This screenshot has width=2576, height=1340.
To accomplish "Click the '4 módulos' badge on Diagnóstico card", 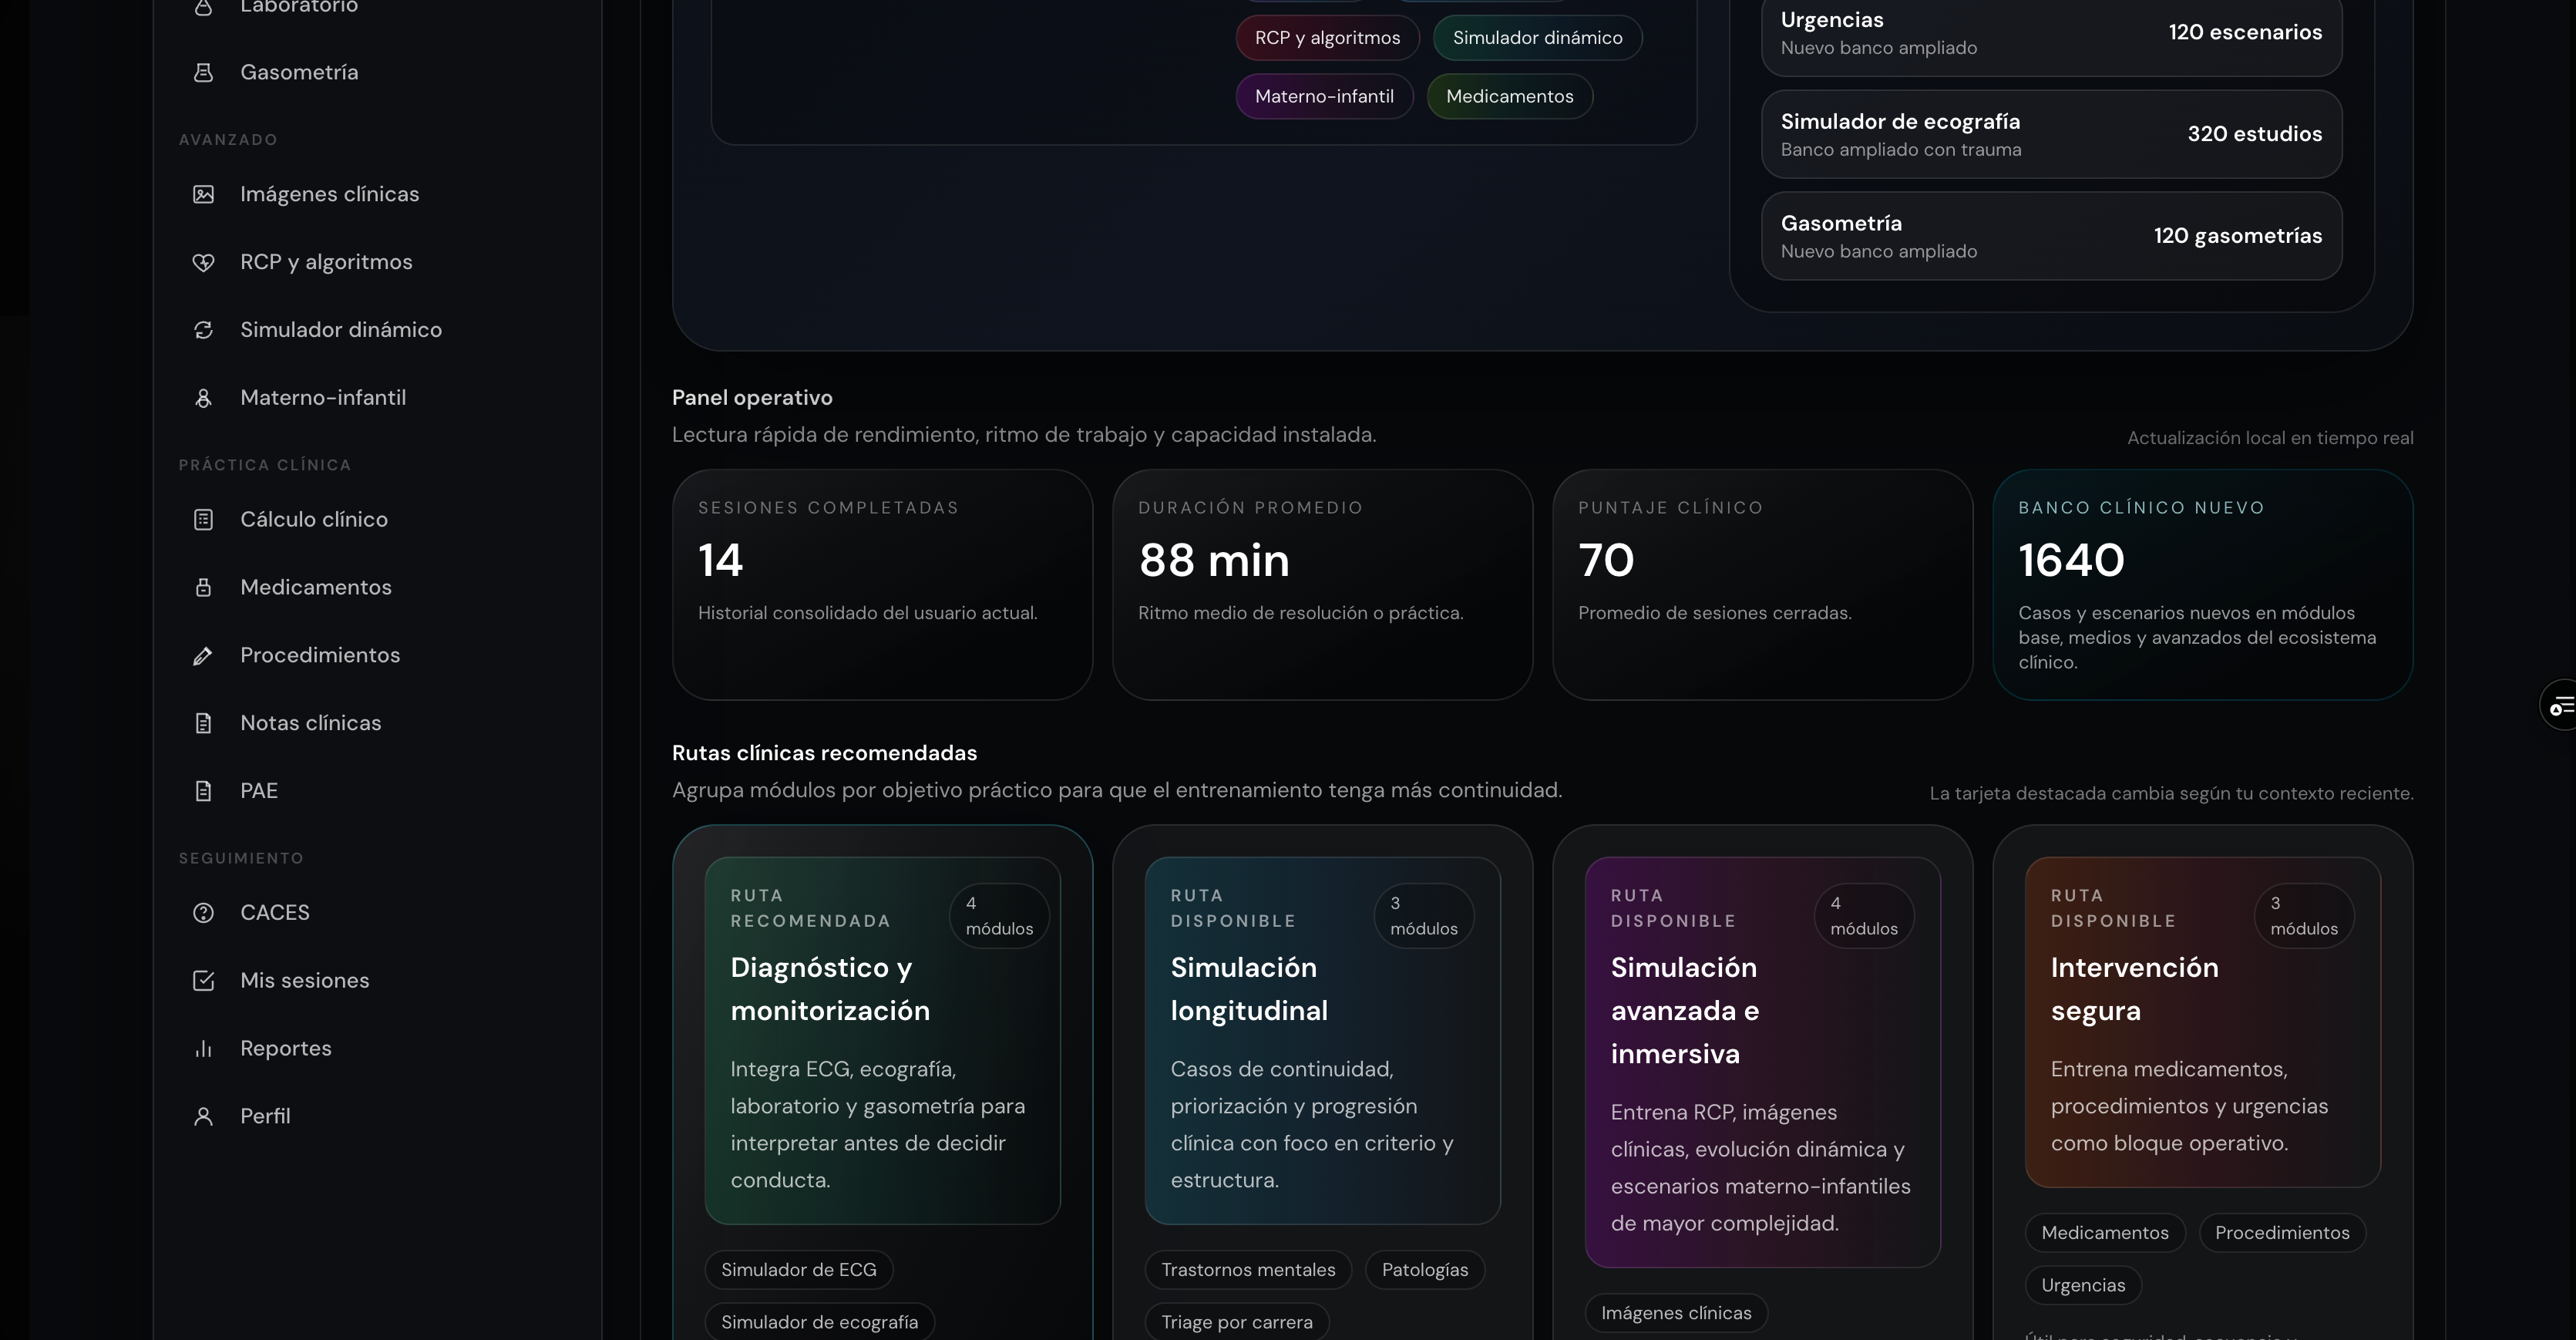I will click(999, 916).
